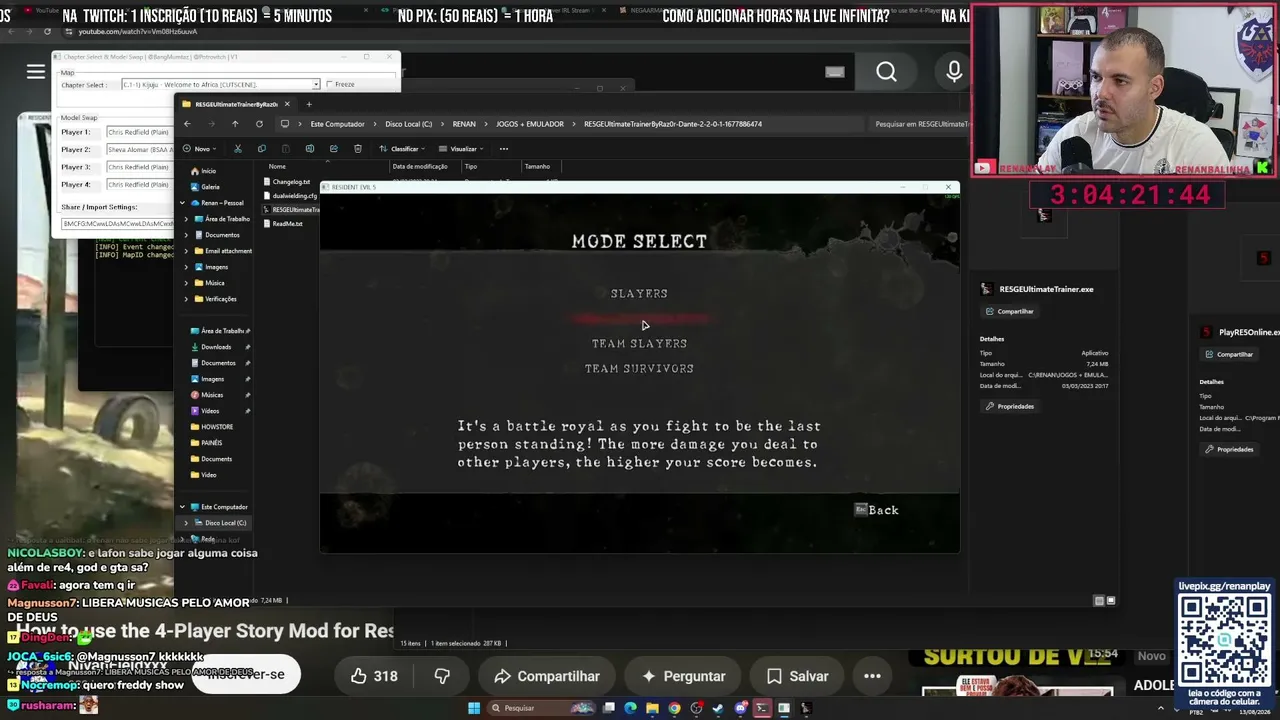Open the Player 2 model dropdown
Image resolution: width=1280 pixels, height=720 pixels.
[140, 150]
